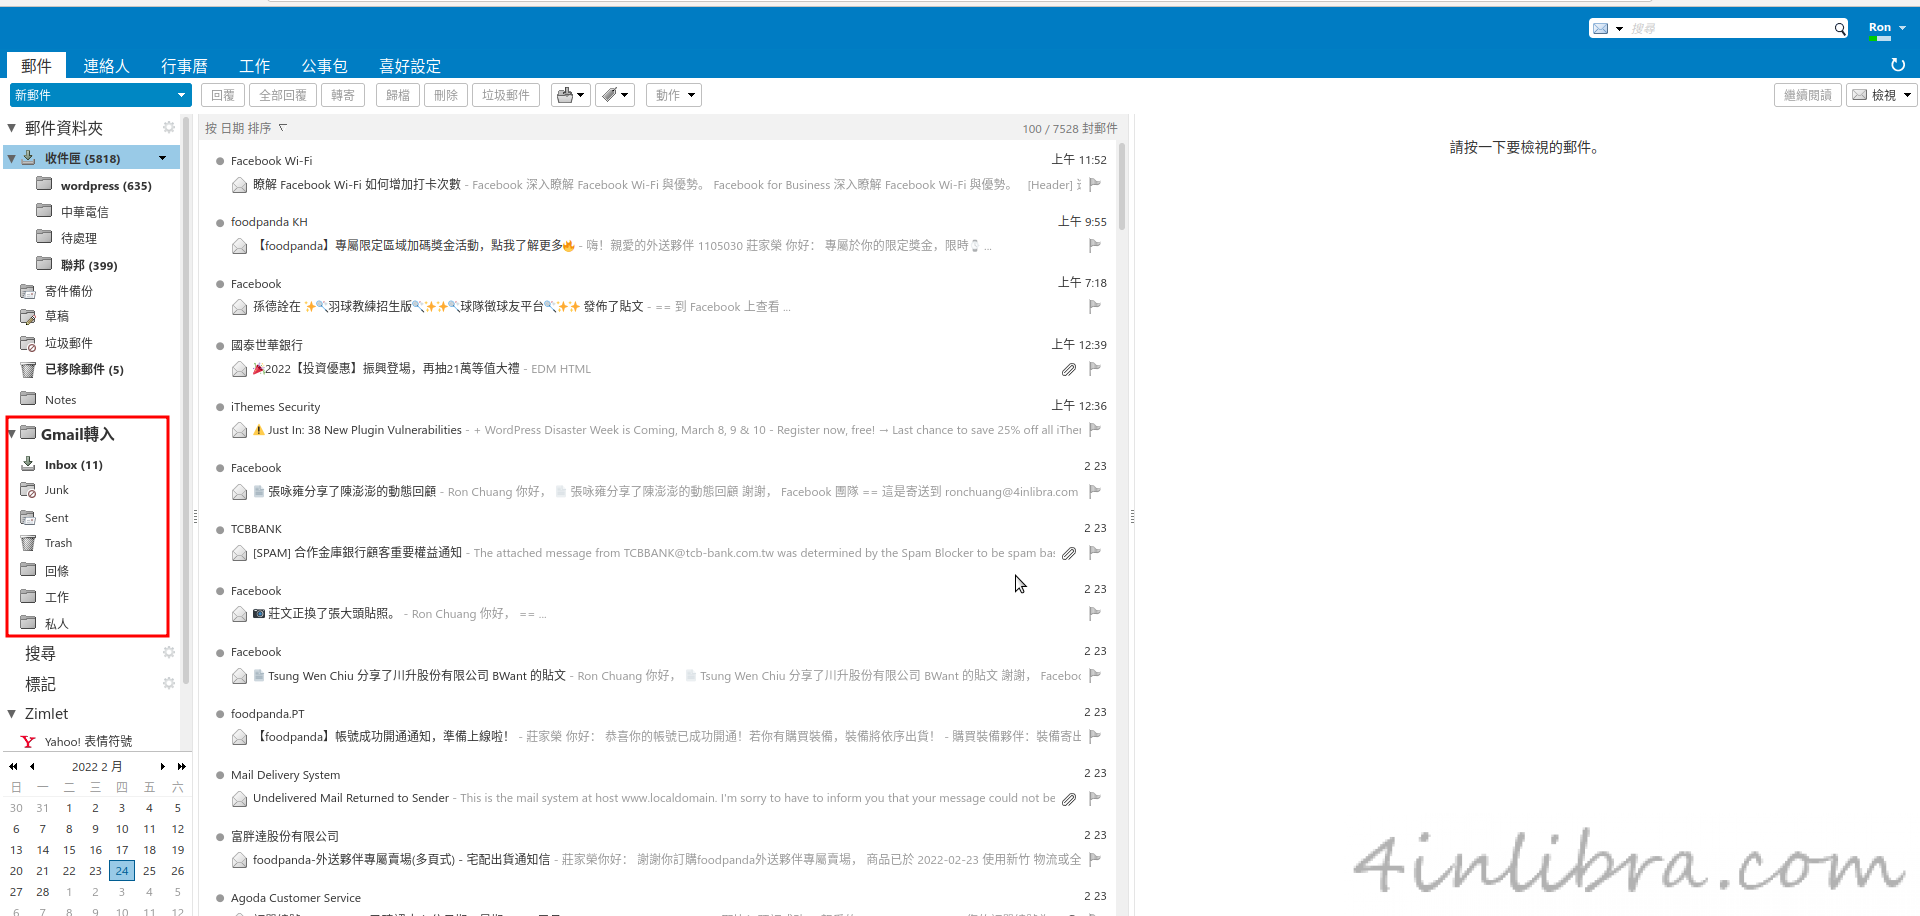Select date 25 in the mini calendar
Image resolution: width=1920 pixels, height=916 pixels.
click(149, 870)
